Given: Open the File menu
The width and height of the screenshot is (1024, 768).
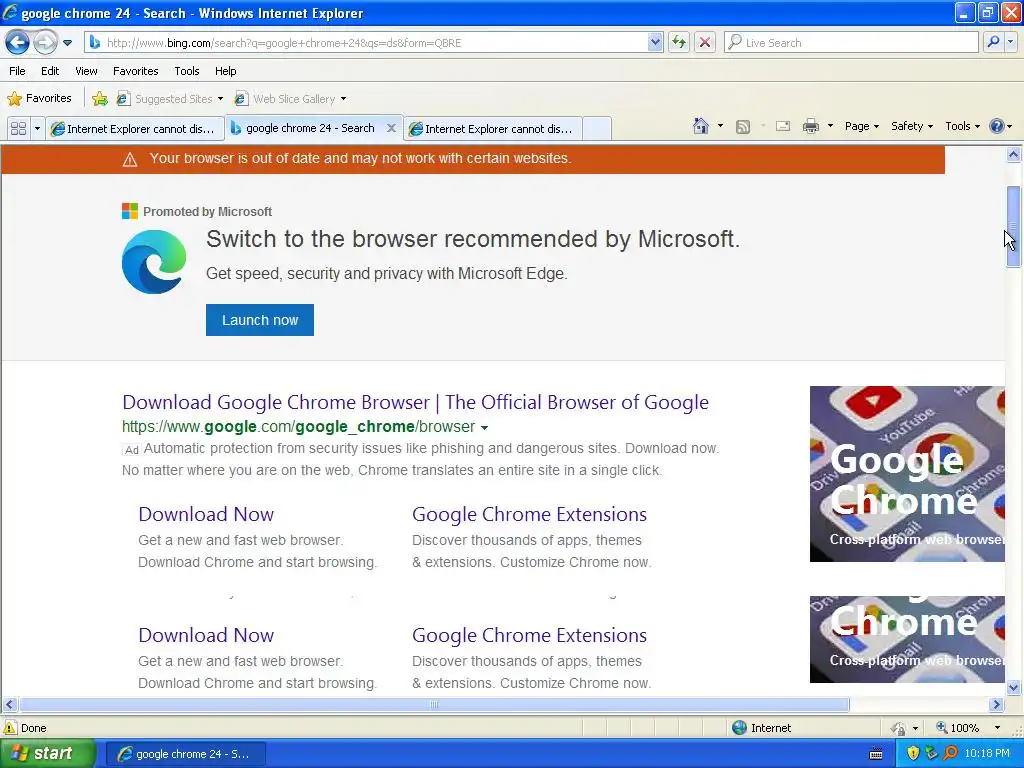Looking at the screenshot, I should (18, 71).
